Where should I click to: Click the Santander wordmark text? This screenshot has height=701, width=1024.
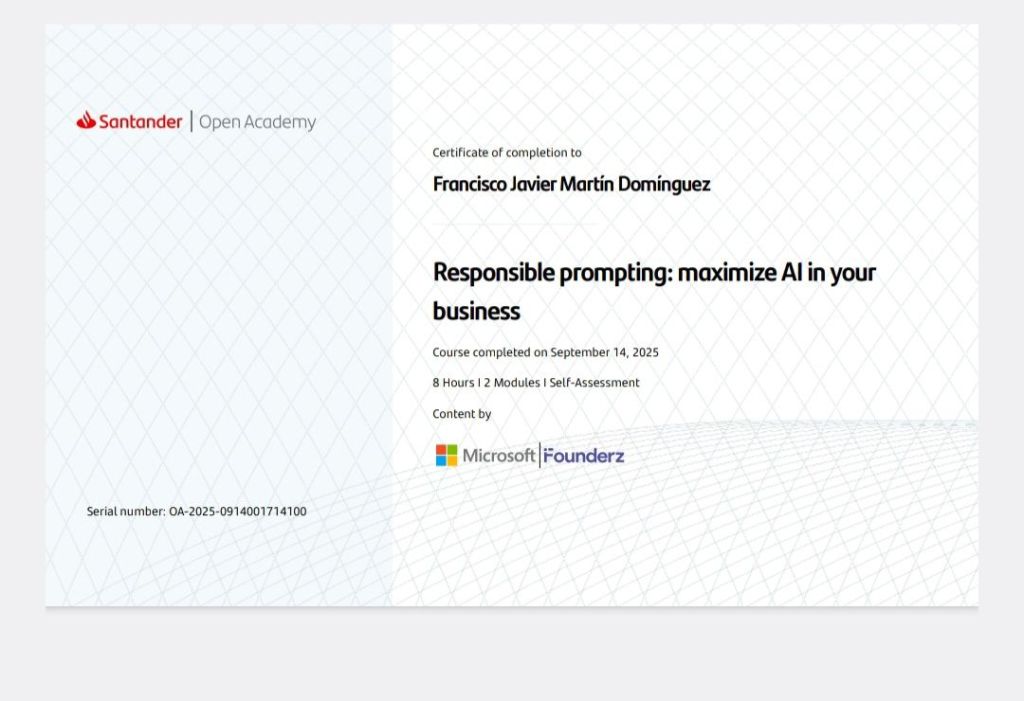point(140,122)
